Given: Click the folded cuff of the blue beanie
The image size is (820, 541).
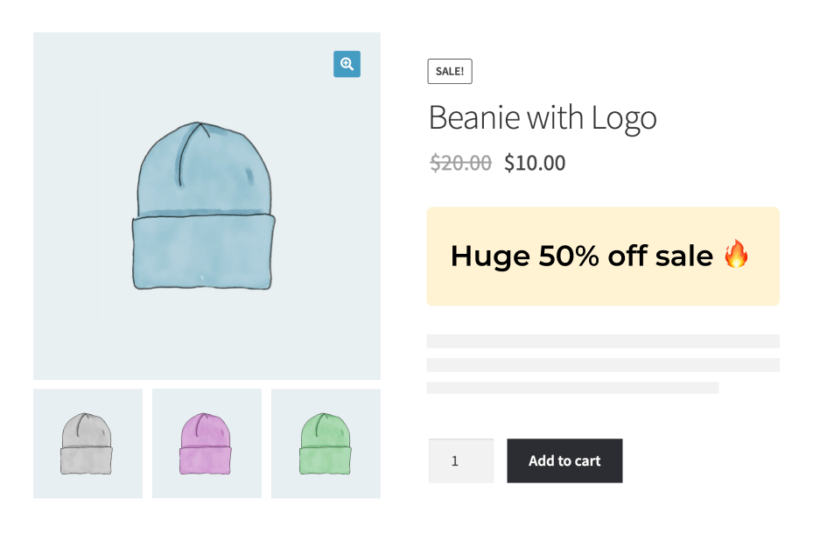Looking at the screenshot, I should click(202, 253).
